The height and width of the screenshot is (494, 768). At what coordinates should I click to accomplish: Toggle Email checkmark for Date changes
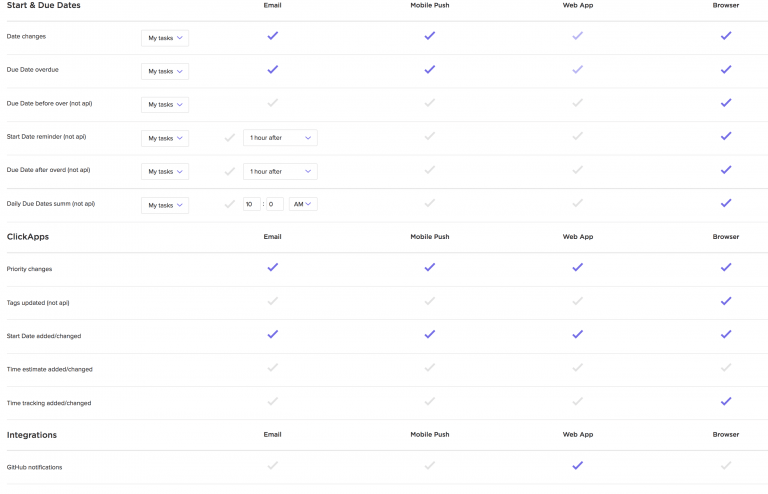[x=272, y=36]
